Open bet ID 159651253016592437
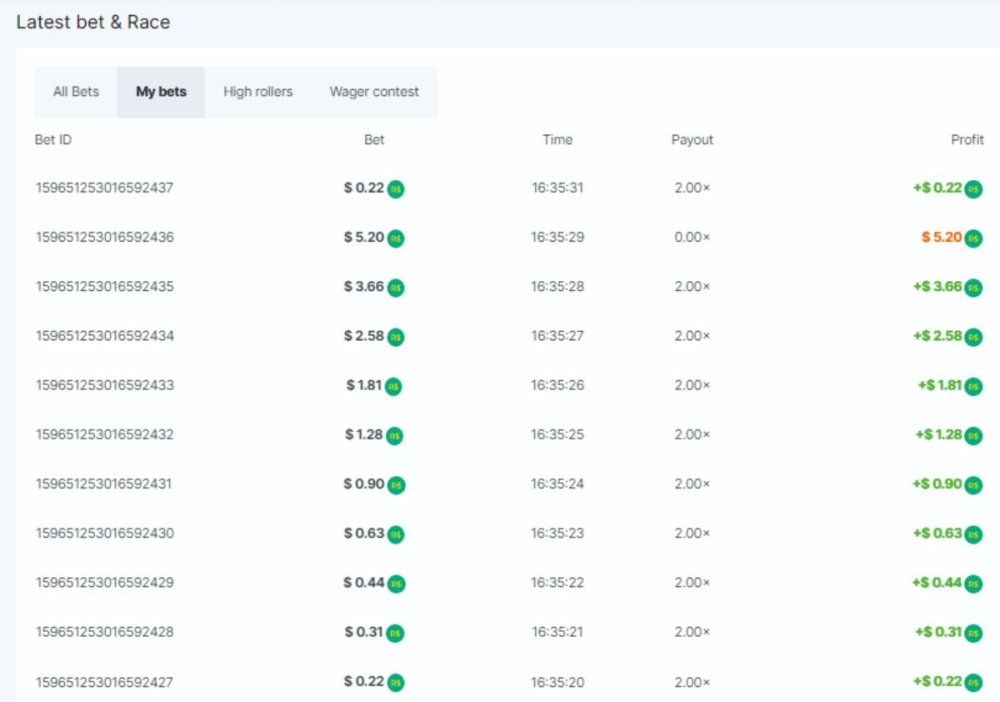 pos(105,188)
